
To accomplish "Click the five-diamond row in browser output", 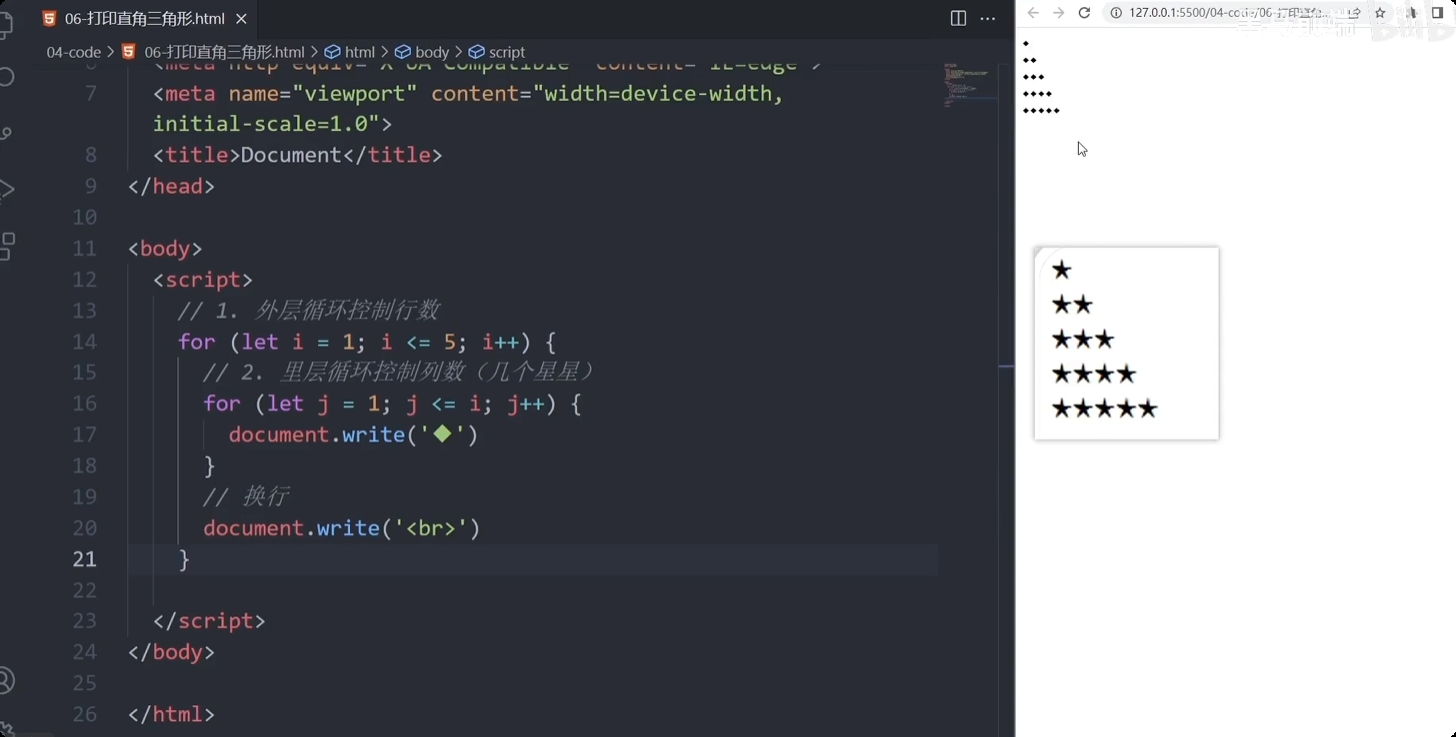I will 1041,110.
